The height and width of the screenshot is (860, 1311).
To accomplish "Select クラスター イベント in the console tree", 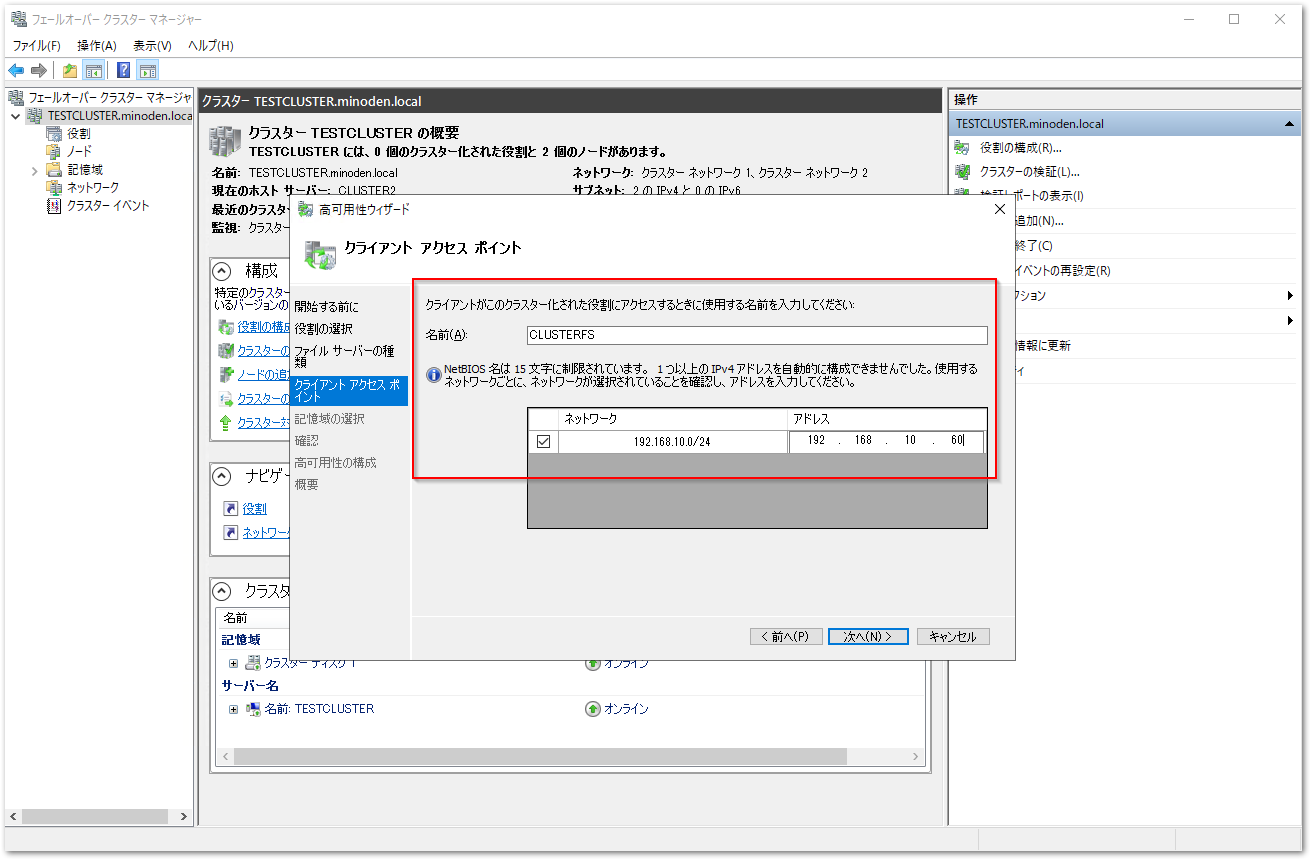I will (x=108, y=206).
